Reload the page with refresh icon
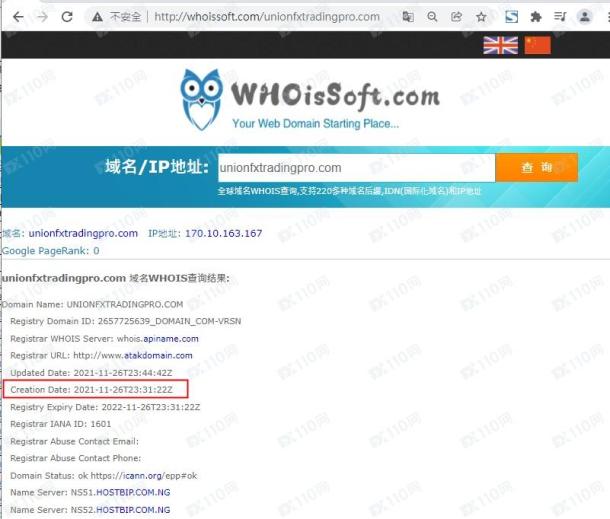 [67, 17]
